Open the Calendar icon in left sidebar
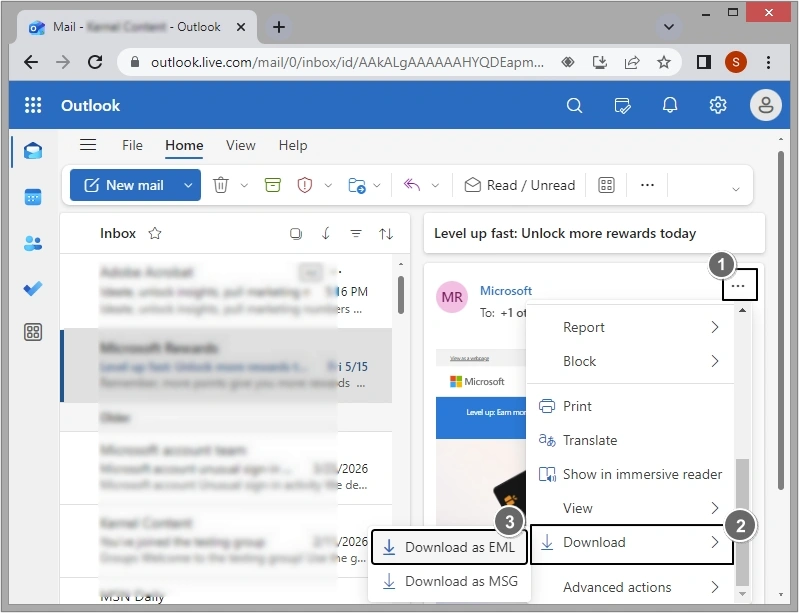This screenshot has width=799, height=613. pyautogui.click(x=33, y=197)
